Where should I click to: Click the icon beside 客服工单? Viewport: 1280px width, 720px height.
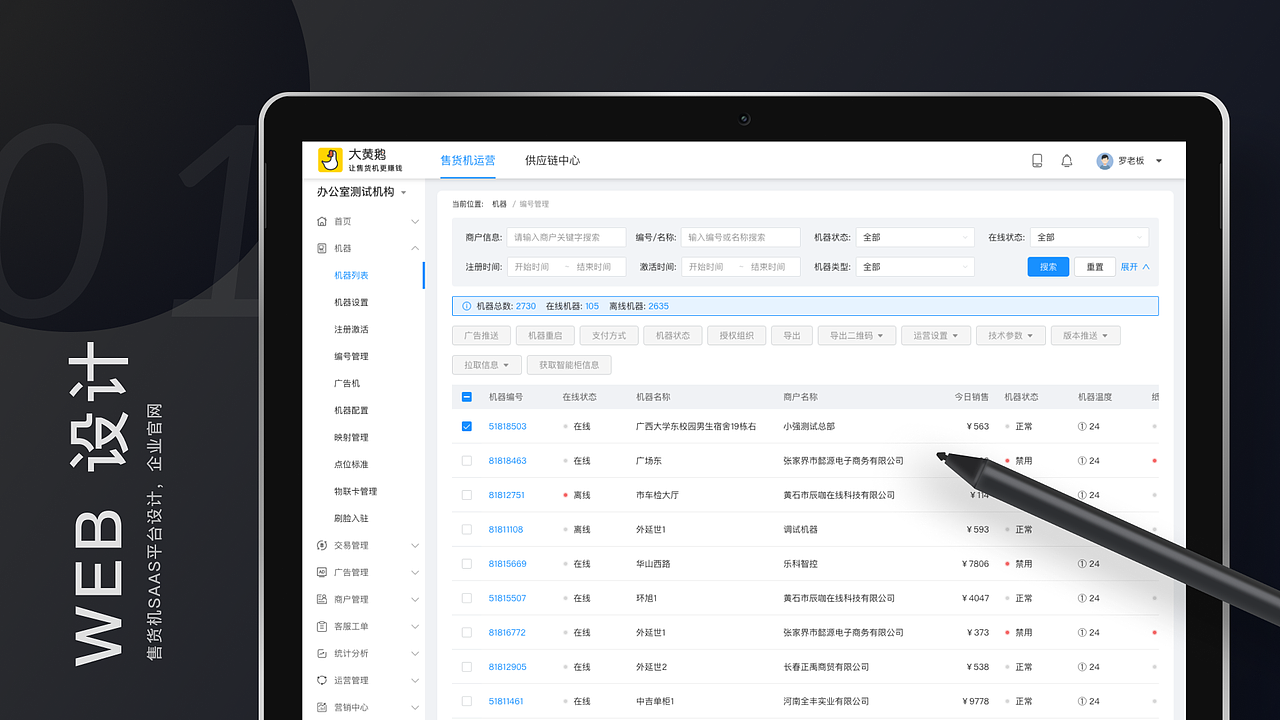click(322, 626)
